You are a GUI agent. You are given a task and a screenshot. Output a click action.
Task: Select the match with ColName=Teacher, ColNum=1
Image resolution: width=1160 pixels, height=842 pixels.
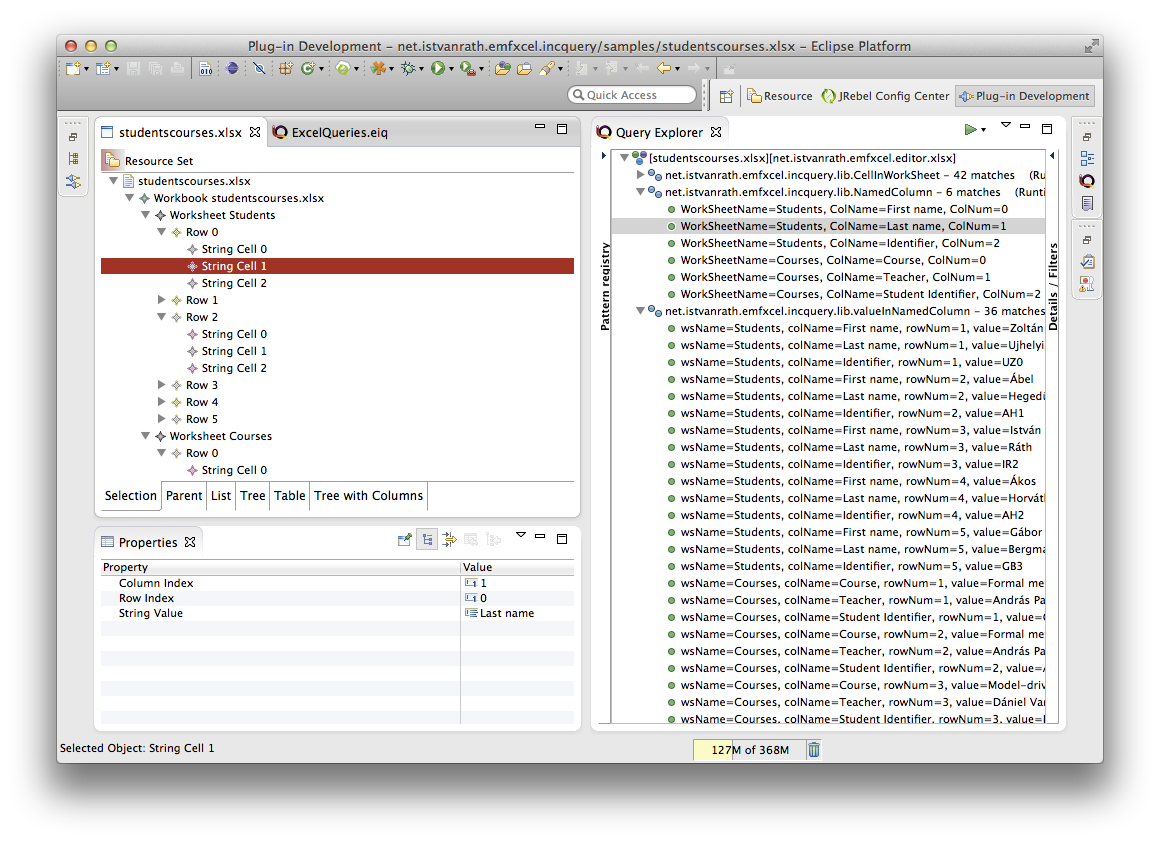(x=835, y=277)
